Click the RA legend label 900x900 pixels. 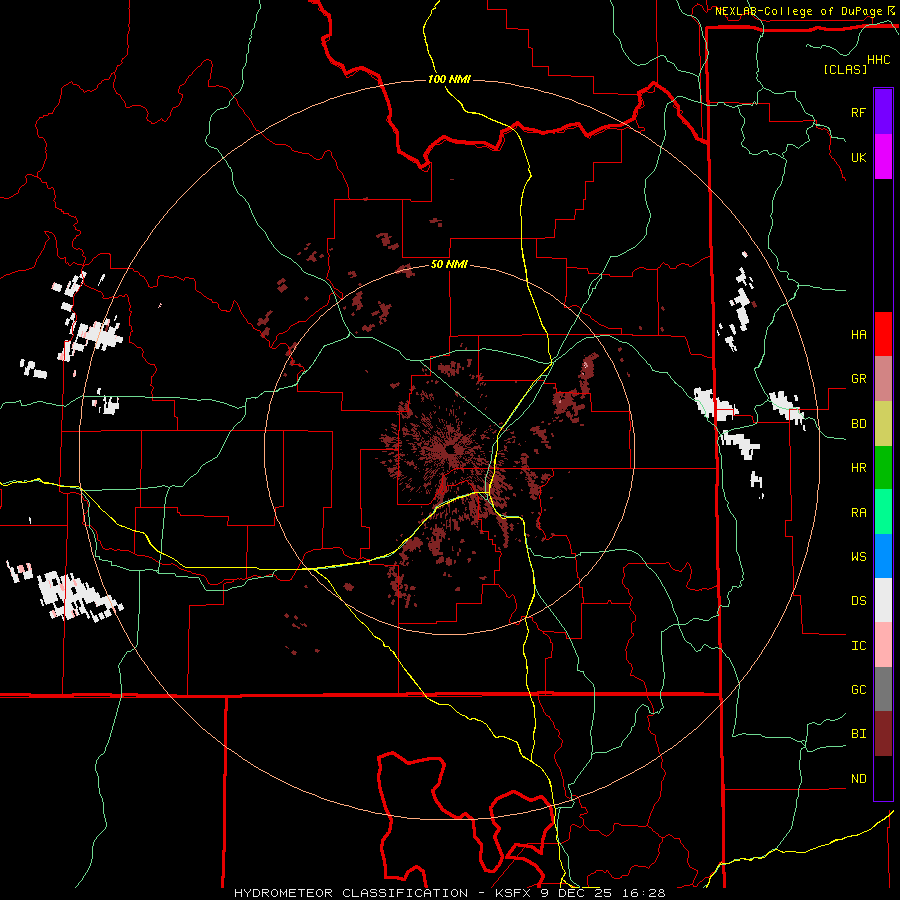point(858,512)
